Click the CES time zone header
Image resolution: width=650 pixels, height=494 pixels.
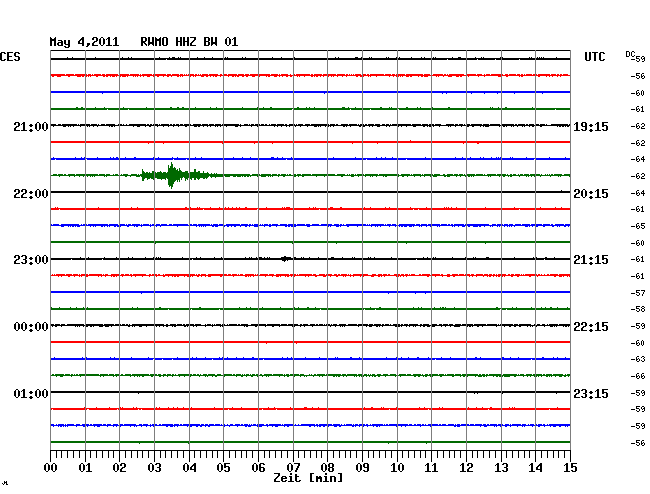pyautogui.click(x=10, y=57)
